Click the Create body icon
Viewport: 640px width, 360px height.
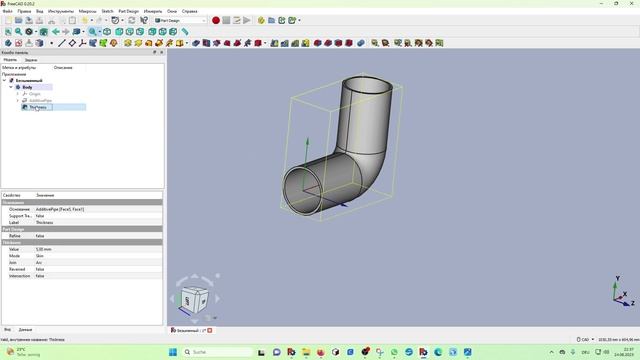click(8, 43)
